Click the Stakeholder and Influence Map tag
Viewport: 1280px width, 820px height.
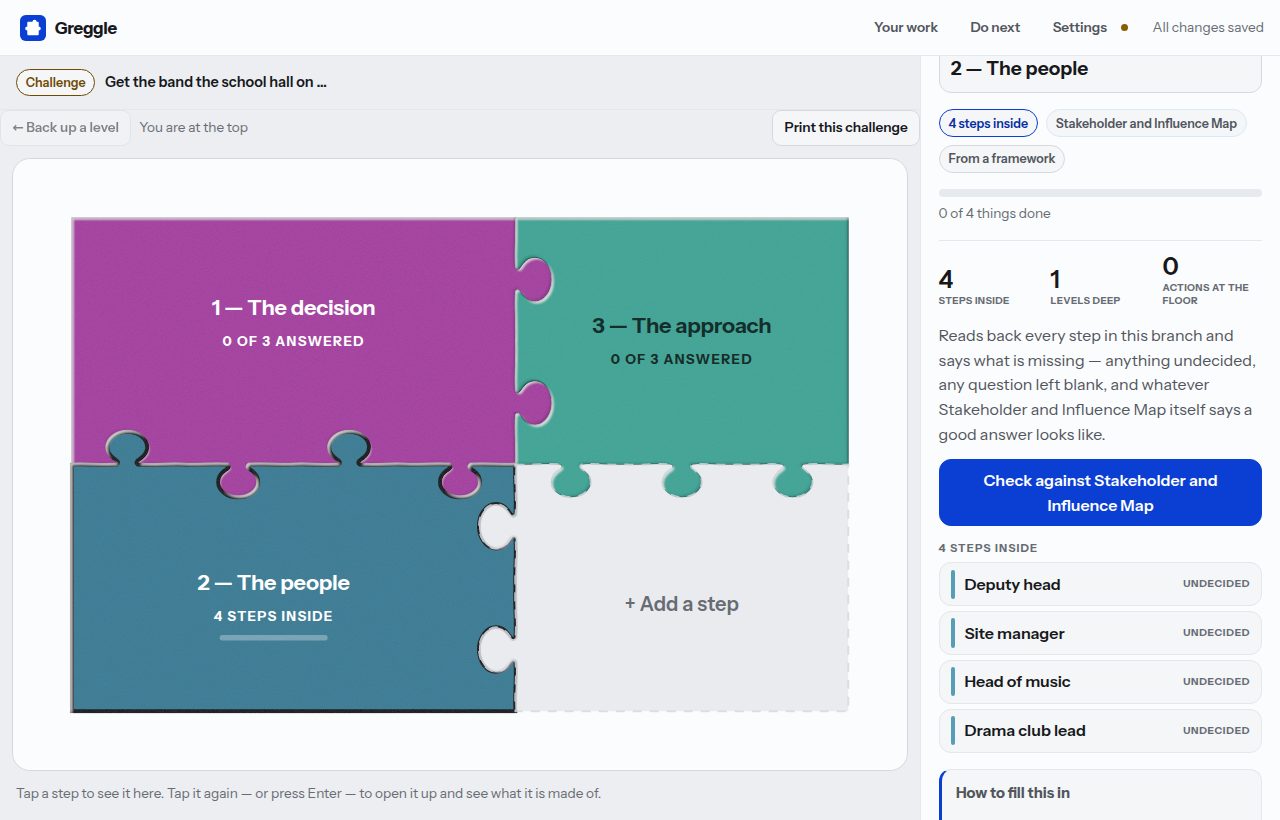(1146, 123)
